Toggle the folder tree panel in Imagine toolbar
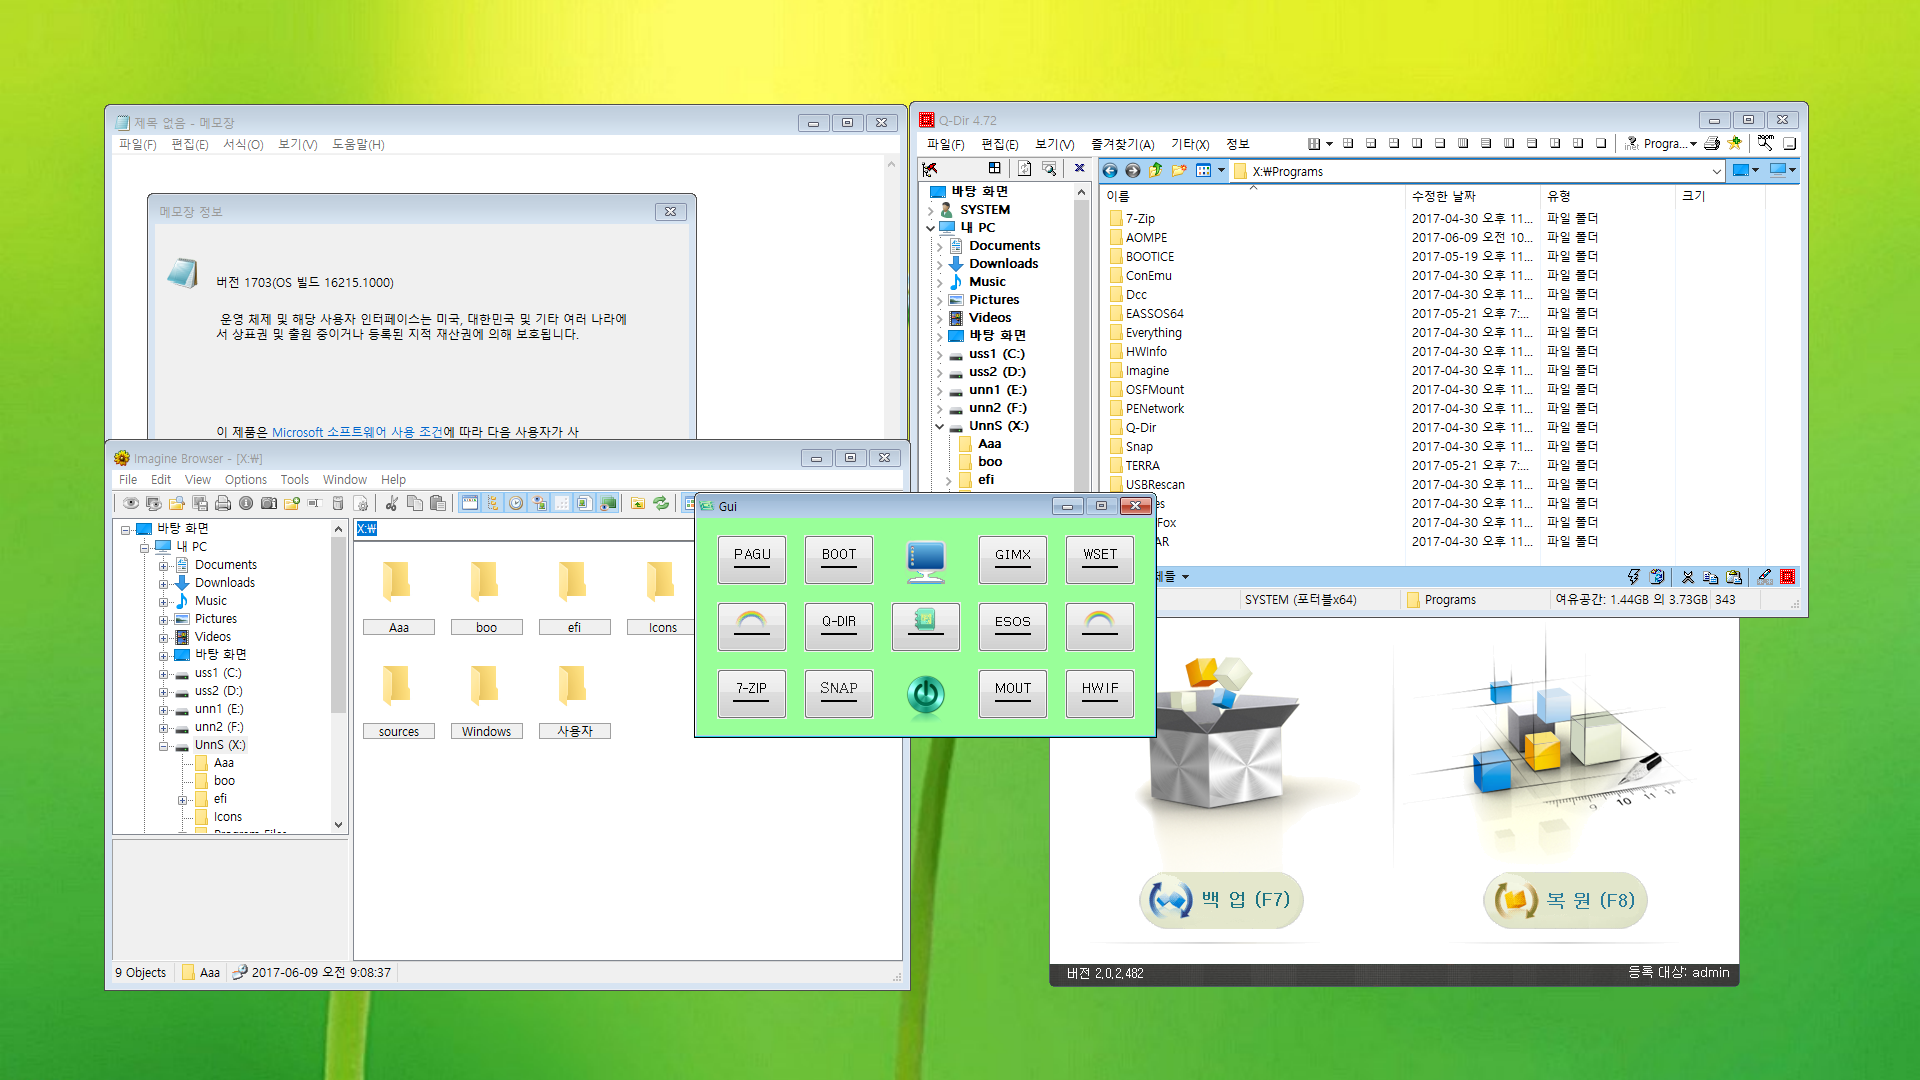 492,503
